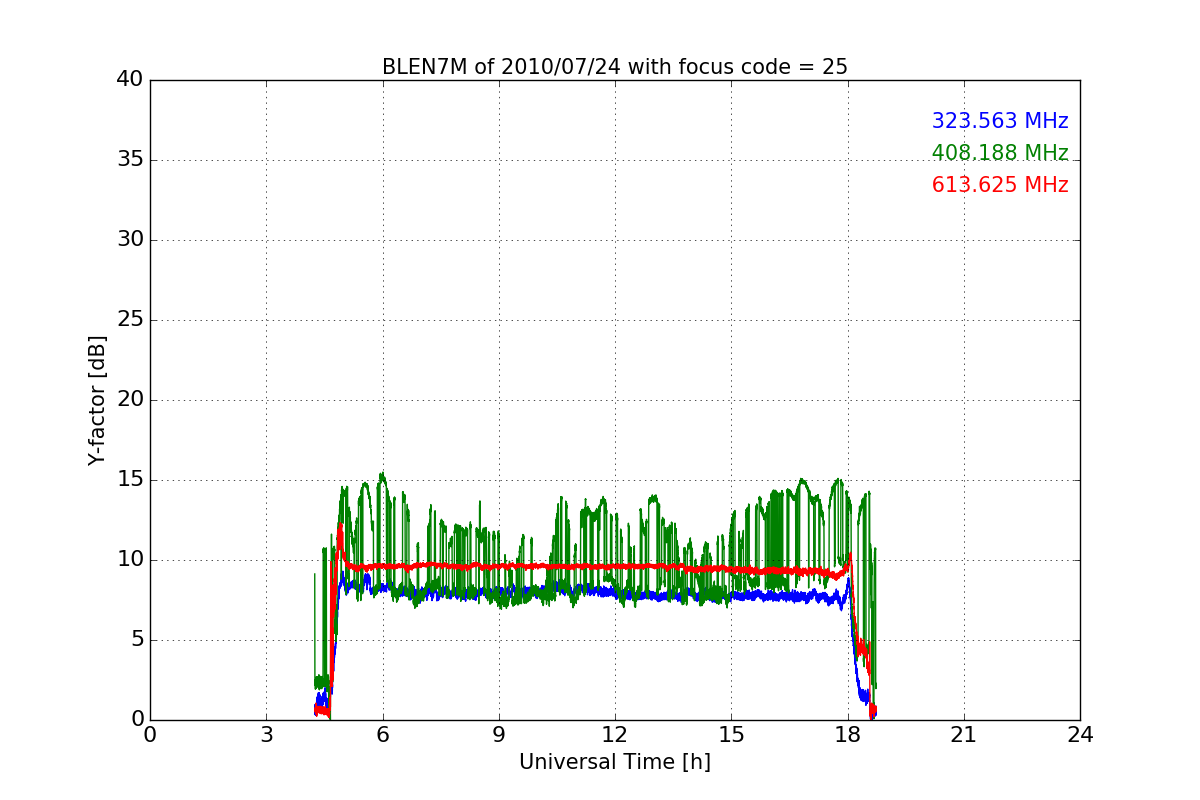The width and height of the screenshot is (1200, 800).
Task: Select the 613.625 MHz legend label
Action: tap(1000, 185)
